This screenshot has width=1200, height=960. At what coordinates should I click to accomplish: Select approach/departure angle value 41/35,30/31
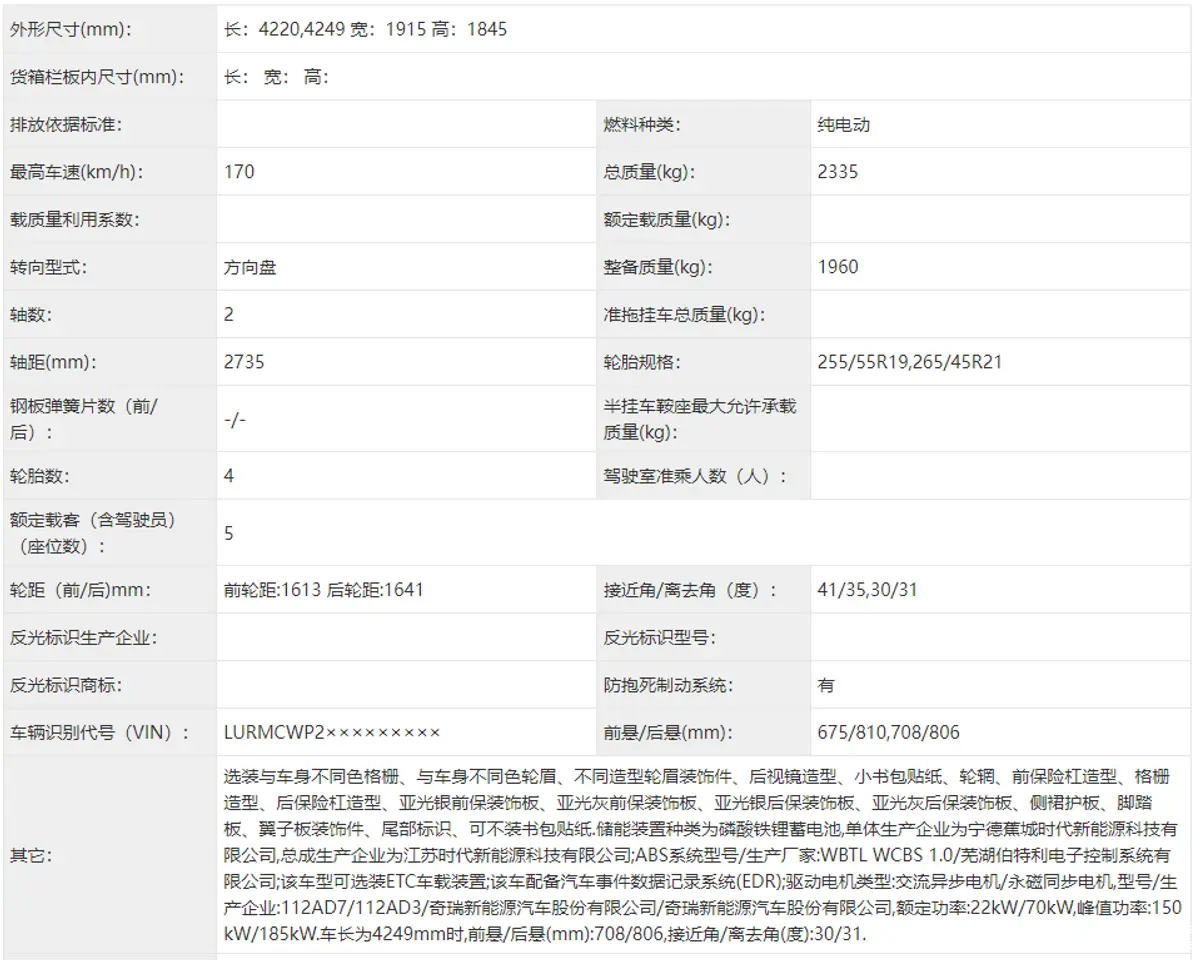tap(867, 590)
